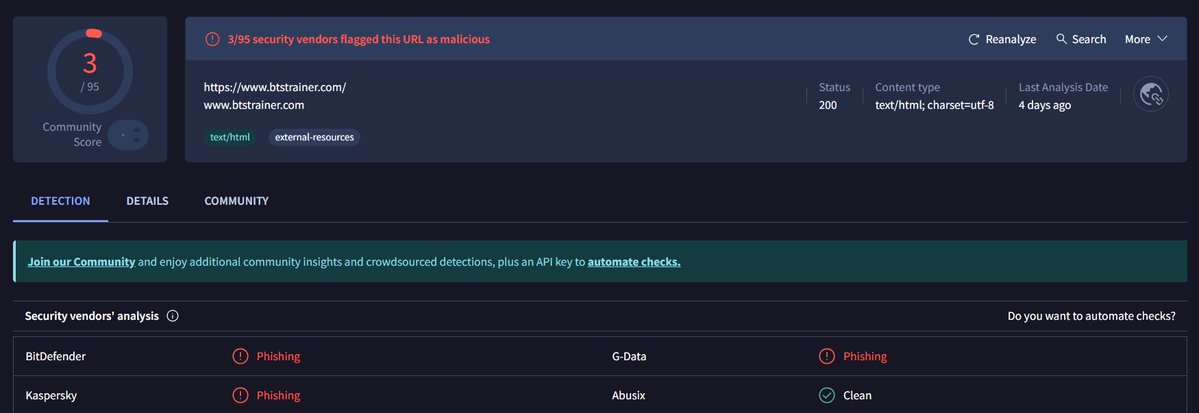Click the Reanalyze circular arrow icon

973,39
